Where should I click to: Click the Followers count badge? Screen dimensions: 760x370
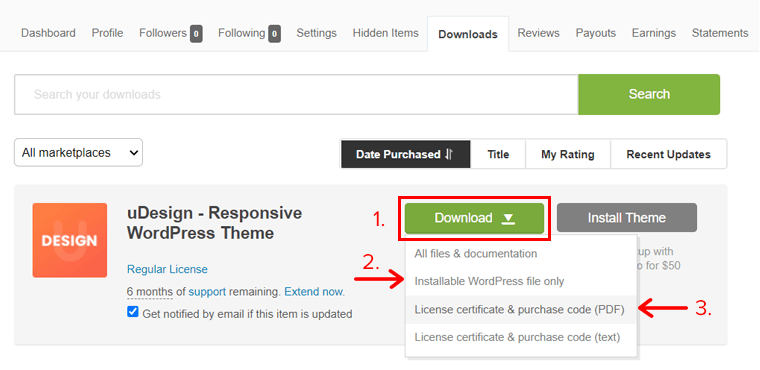pos(196,33)
